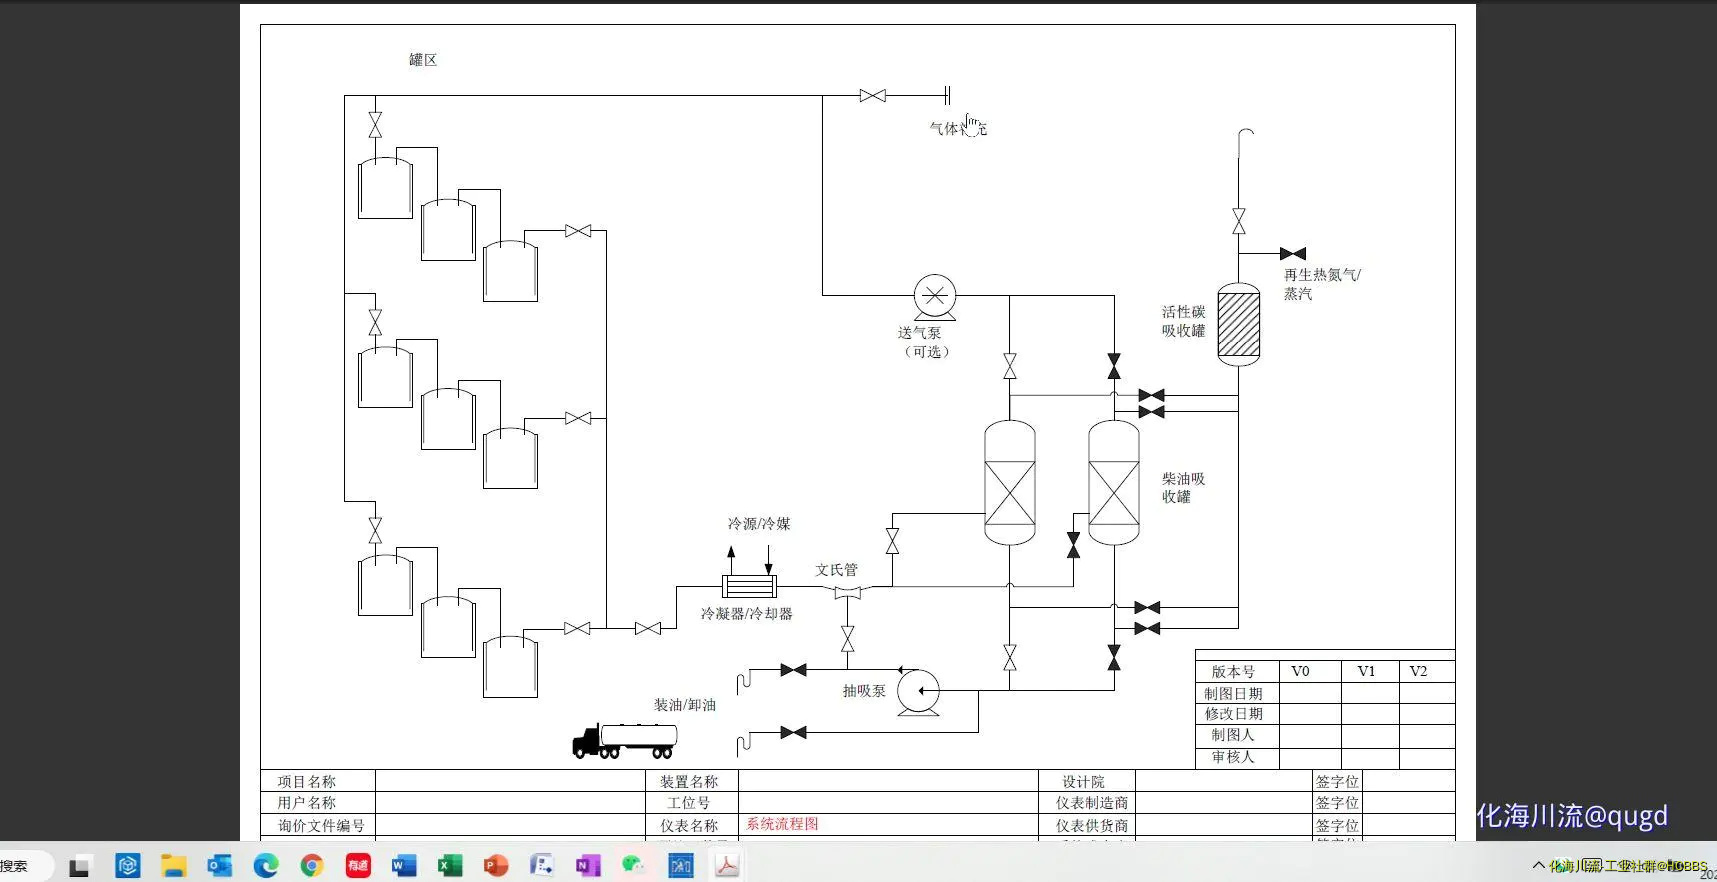The image size is (1717, 882).
Task: Click the 抽吸泵 pump symbol
Action: tap(918, 692)
